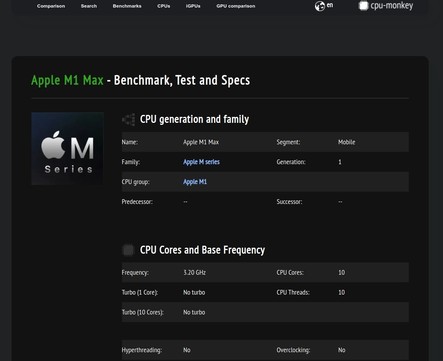Click the 3.20 GHz frequency value
Image resolution: width=443 pixels, height=361 pixels.
pyautogui.click(x=194, y=273)
